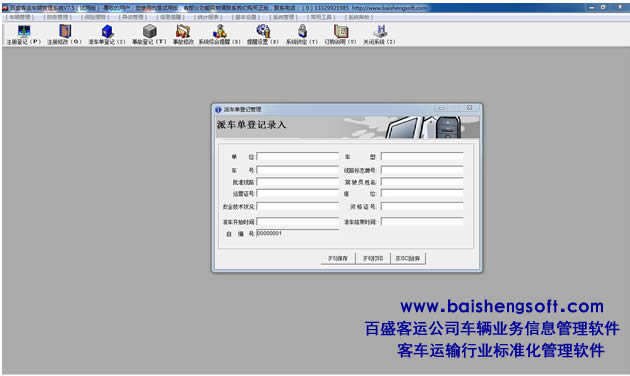This screenshot has height=376, width=630.
Task: Click the ESC放弃 cancel button
Action: pyautogui.click(x=408, y=258)
